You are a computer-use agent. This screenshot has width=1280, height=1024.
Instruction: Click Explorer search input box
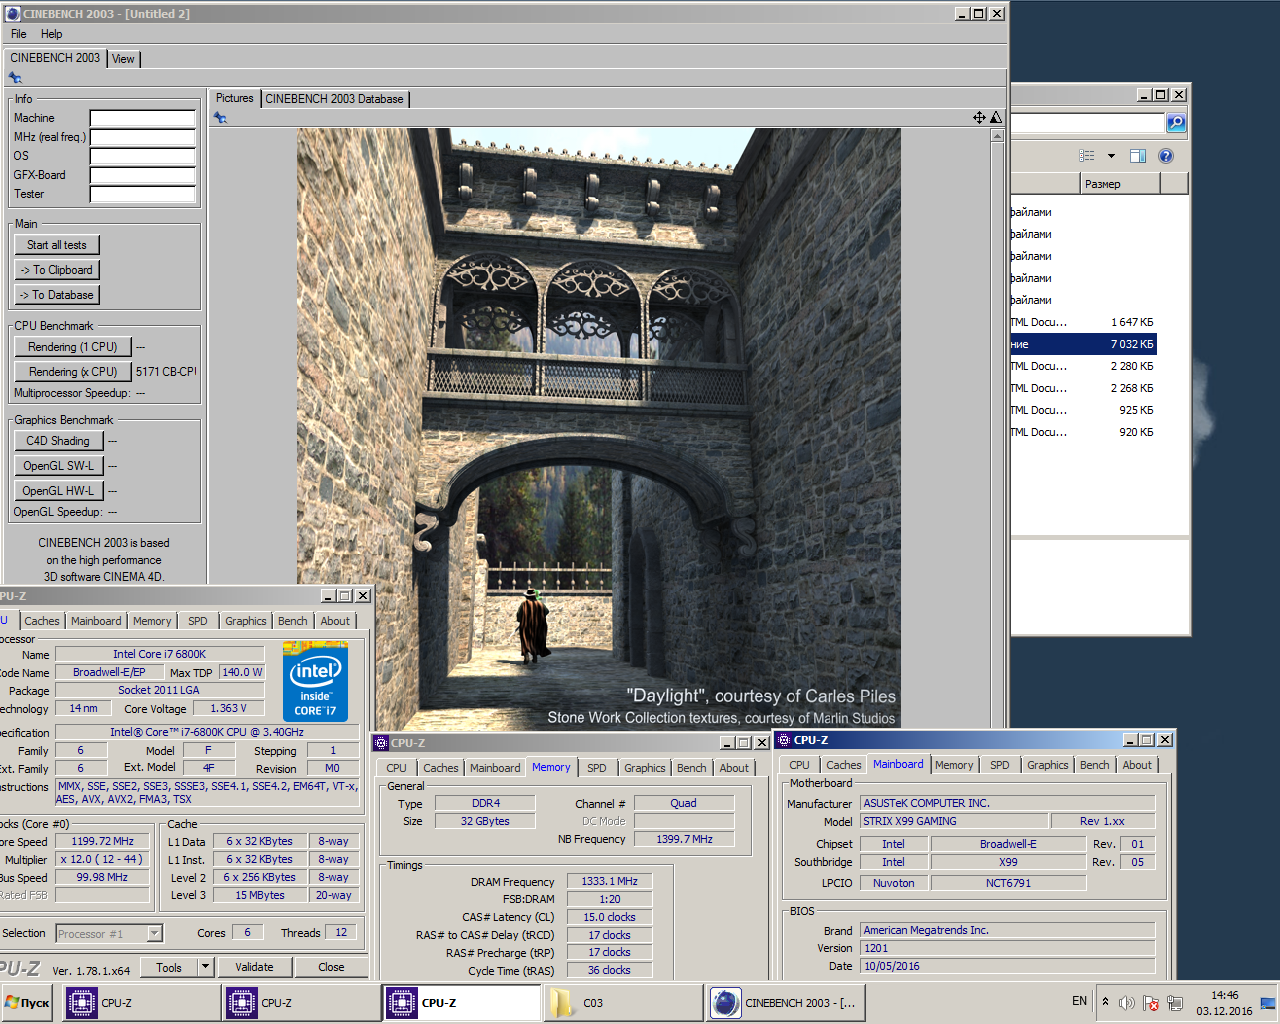coord(1088,122)
